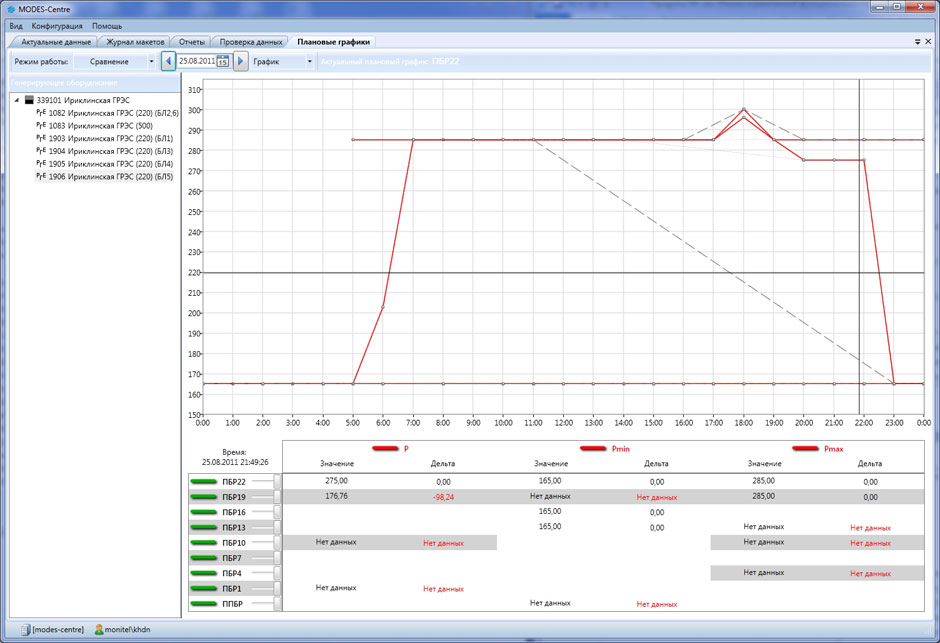The height and width of the screenshot is (643, 940).
Task: Click the monitel\khdn user icon in status bar
Action: tap(98, 630)
